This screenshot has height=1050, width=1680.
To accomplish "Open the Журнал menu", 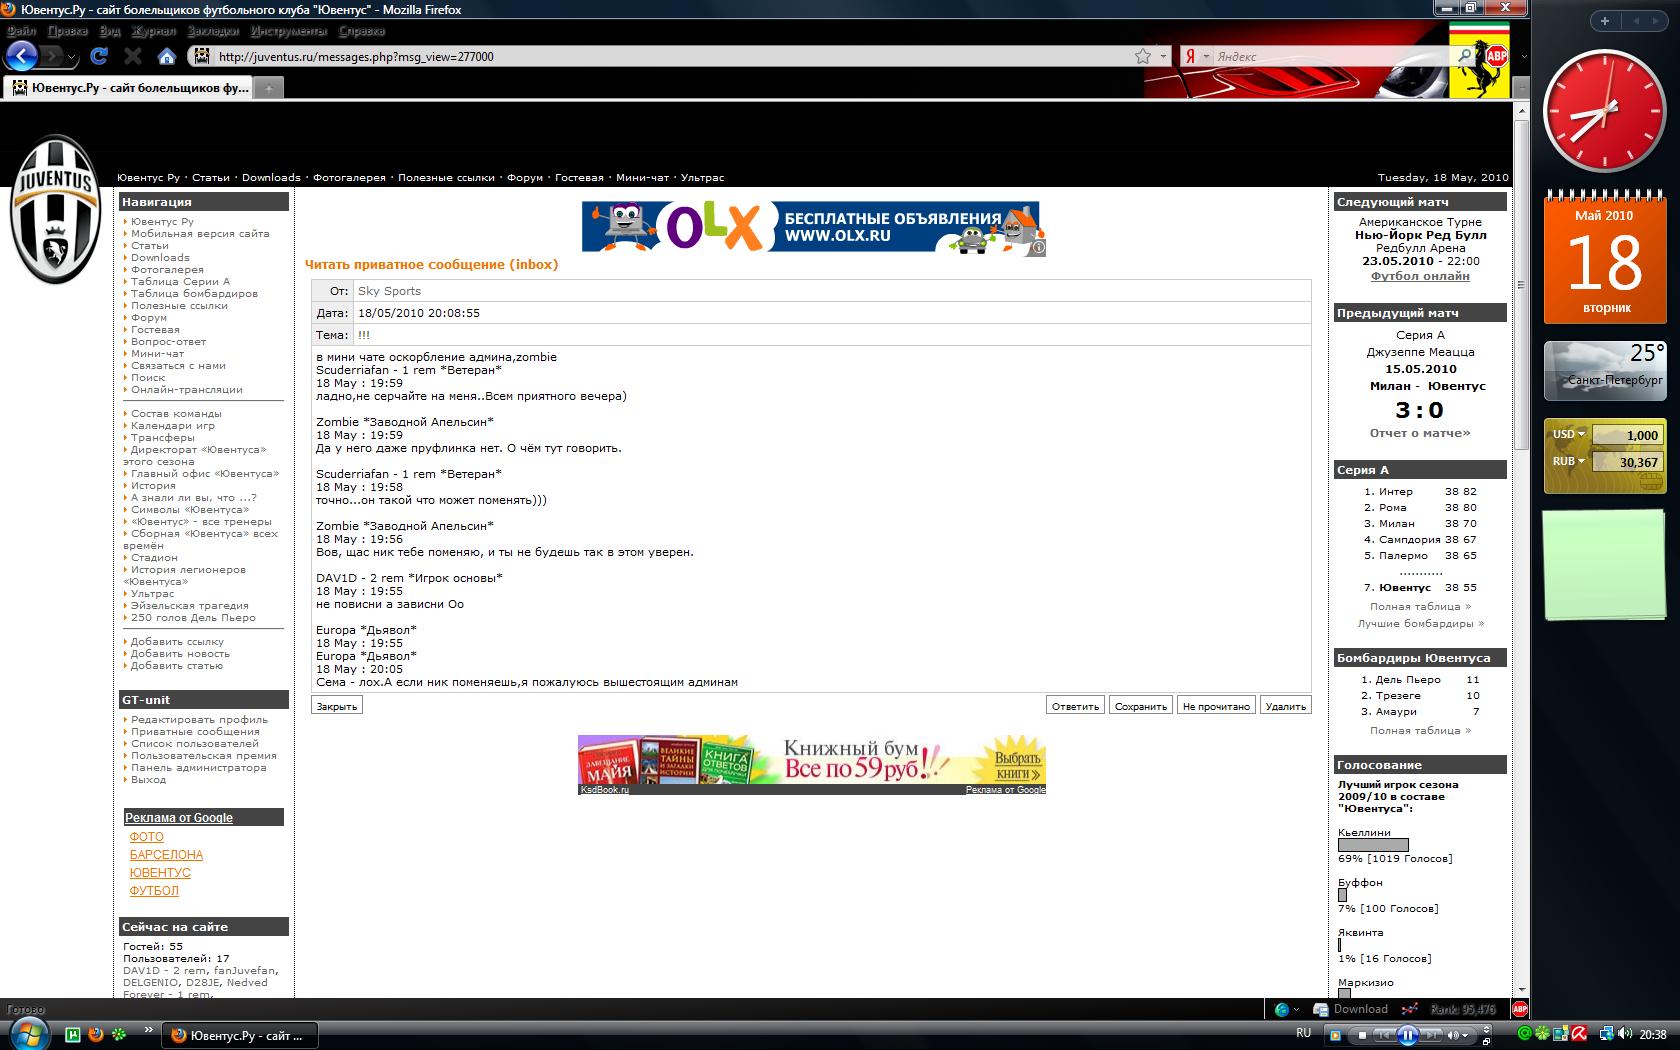I will click(x=153, y=31).
